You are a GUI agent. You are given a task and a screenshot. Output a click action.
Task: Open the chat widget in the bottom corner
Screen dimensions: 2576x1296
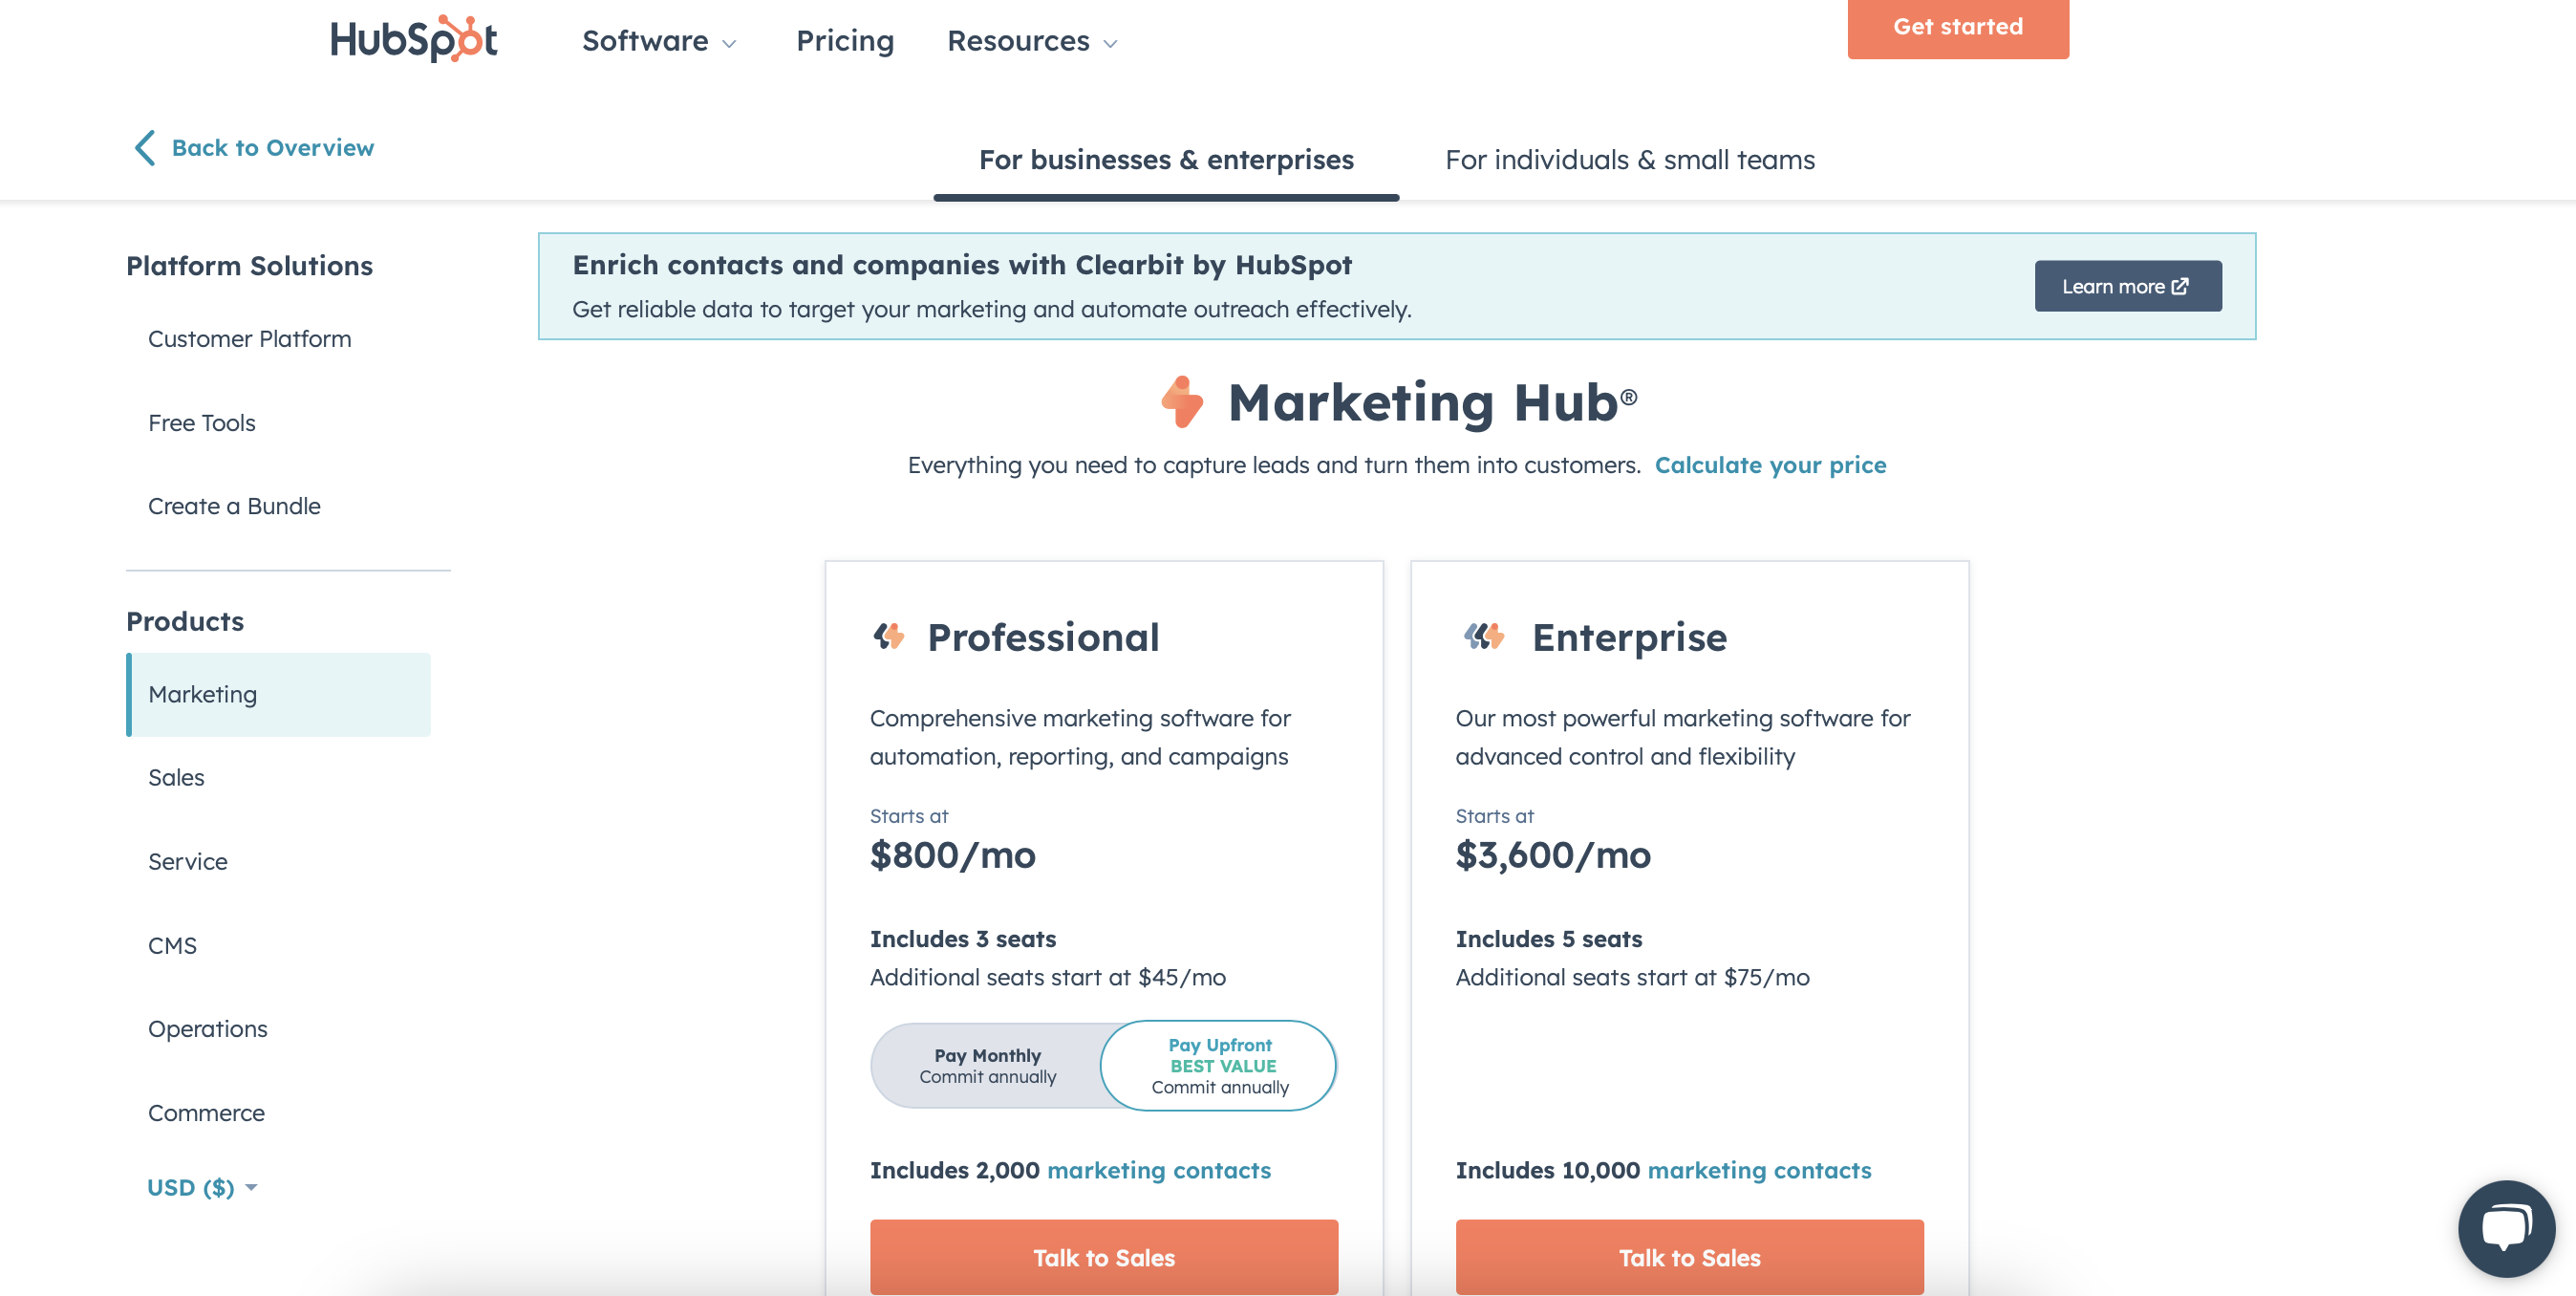tap(2508, 1228)
